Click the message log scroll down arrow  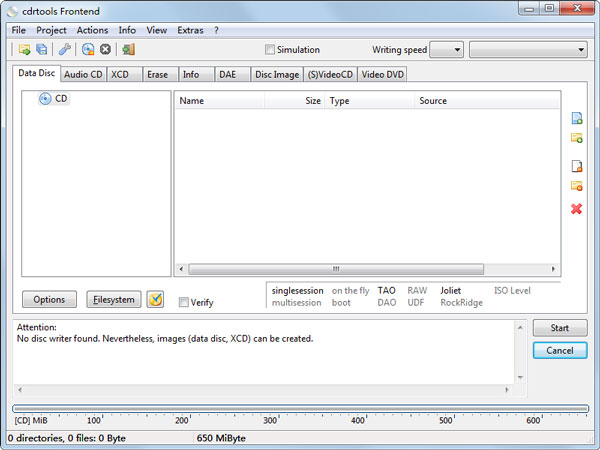(x=520, y=377)
